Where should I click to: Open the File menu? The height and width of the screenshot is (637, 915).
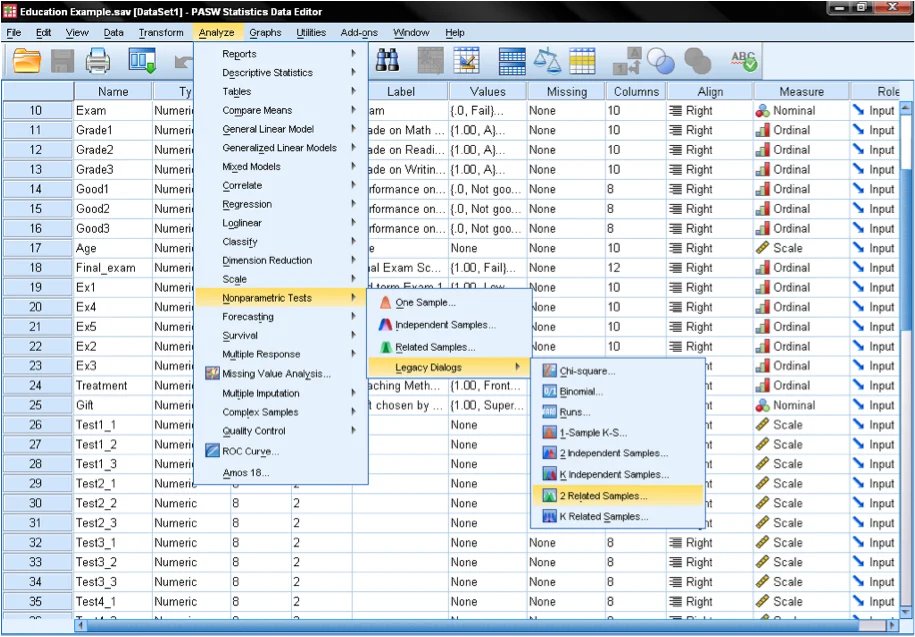coord(13,33)
